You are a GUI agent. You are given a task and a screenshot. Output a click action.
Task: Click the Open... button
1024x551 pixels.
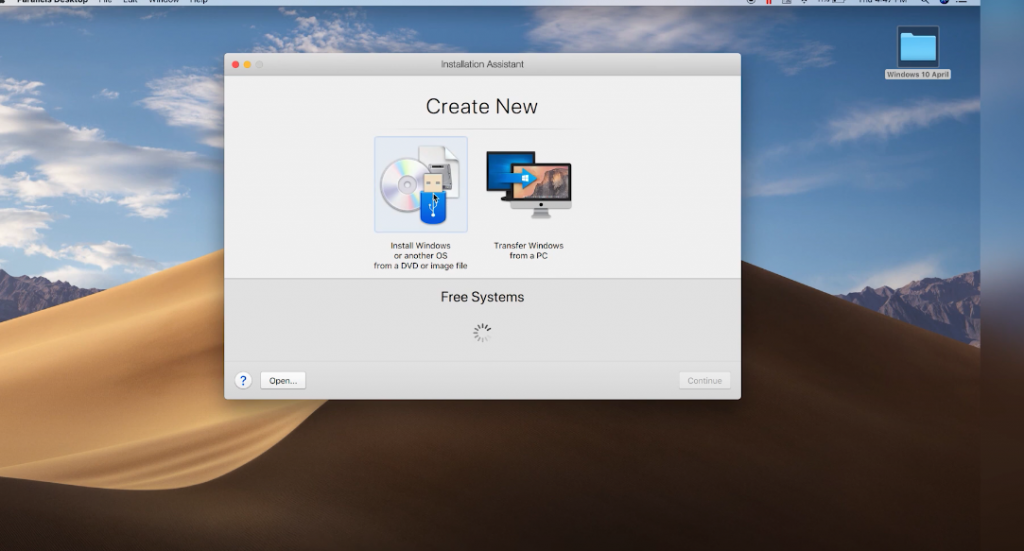click(283, 381)
